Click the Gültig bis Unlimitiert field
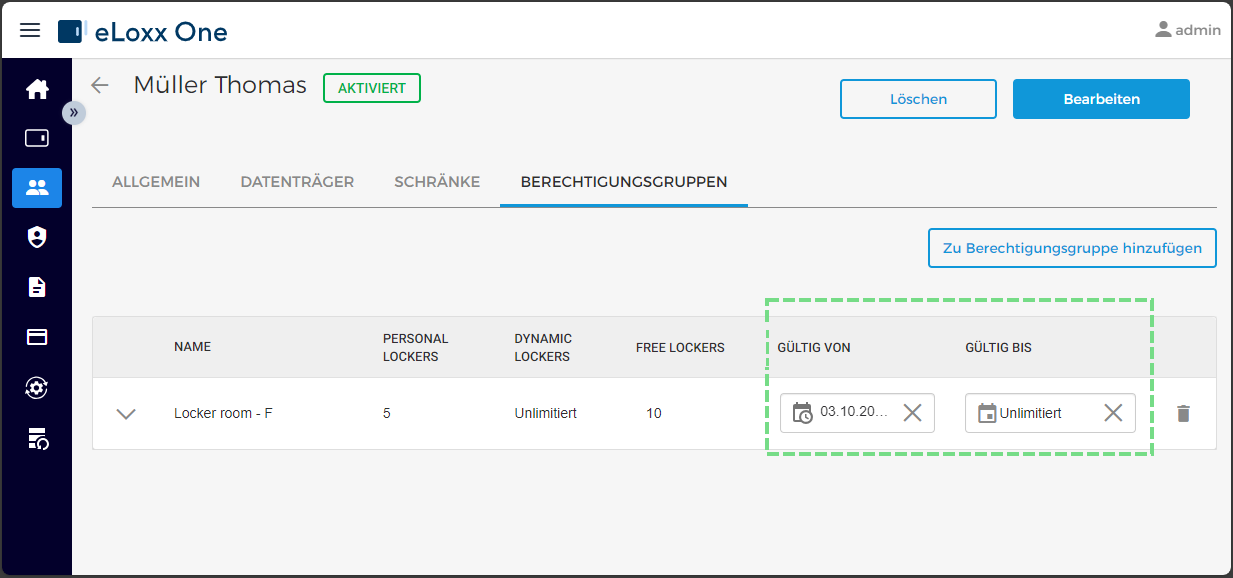1233x578 pixels. [1050, 413]
